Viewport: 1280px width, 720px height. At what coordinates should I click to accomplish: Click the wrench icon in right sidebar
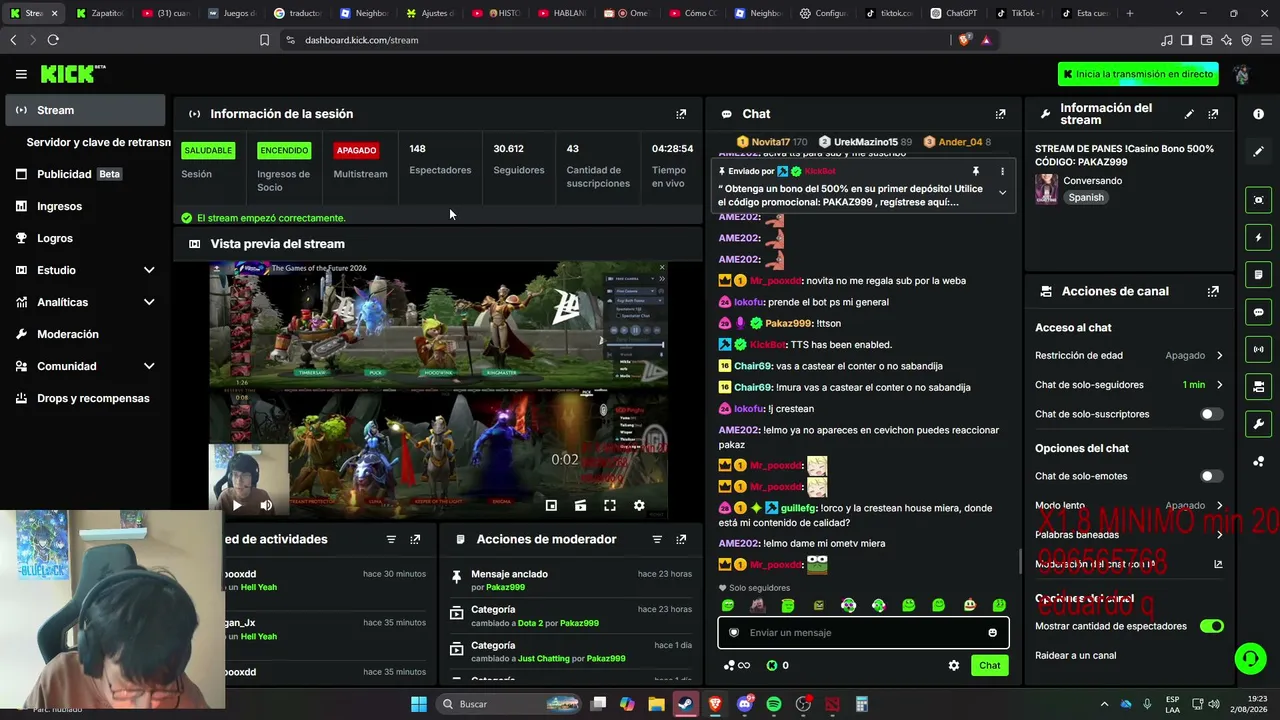point(1258,424)
